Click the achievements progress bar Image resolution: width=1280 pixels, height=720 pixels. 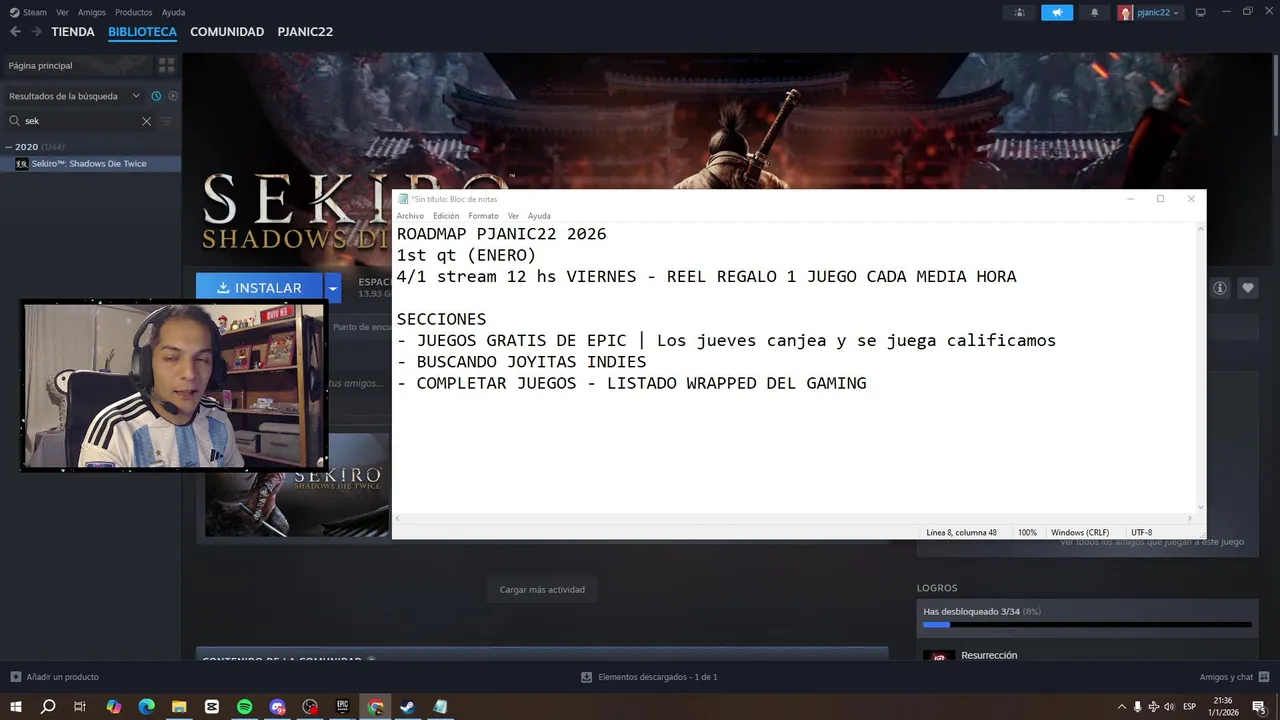pos(1087,625)
